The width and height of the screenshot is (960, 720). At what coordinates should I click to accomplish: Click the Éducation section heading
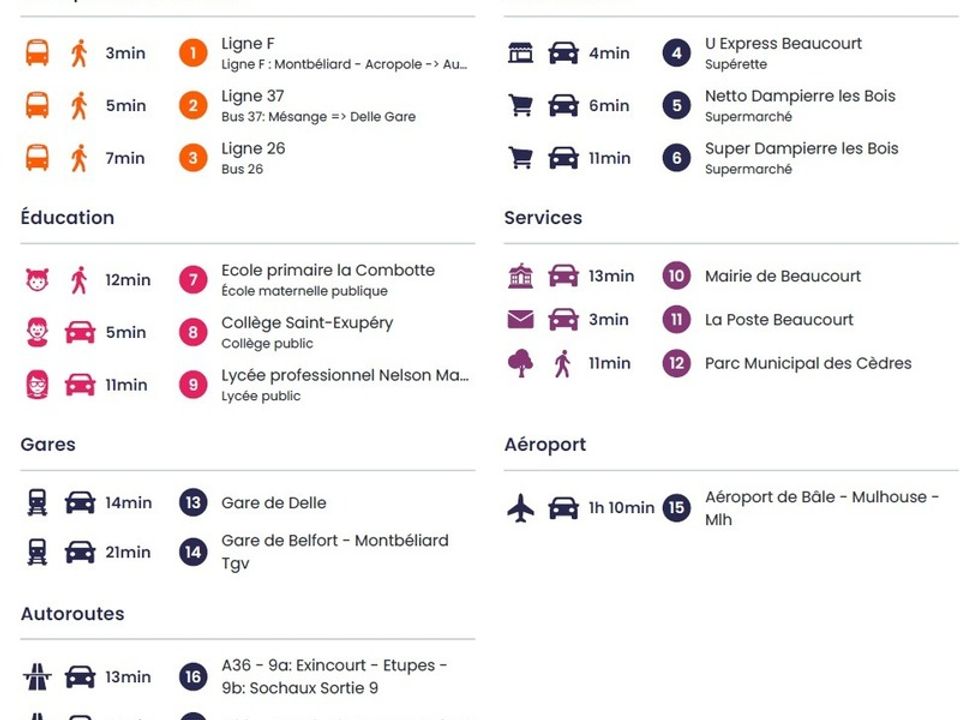67,217
